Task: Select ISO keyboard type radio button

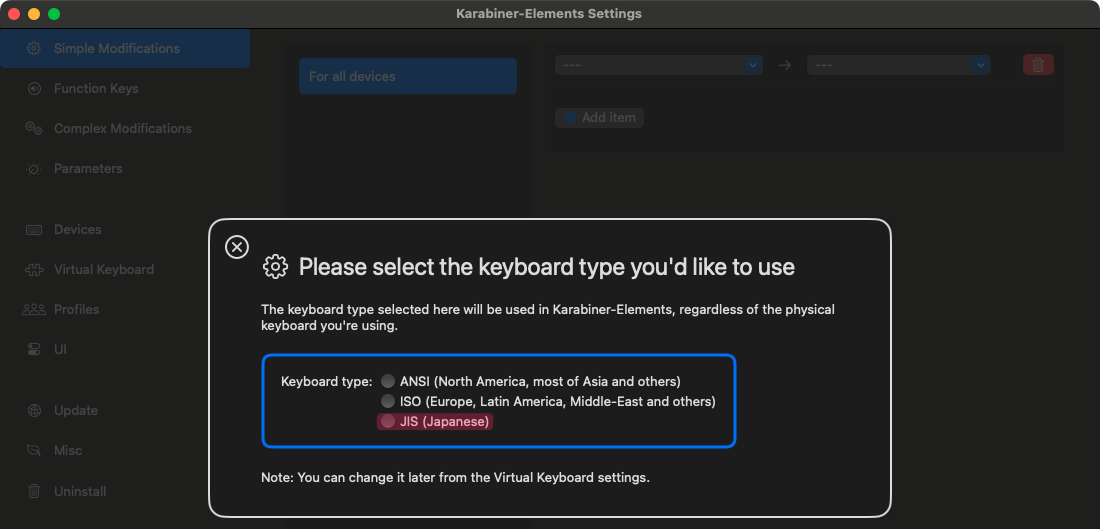Action: coord(388,401)
